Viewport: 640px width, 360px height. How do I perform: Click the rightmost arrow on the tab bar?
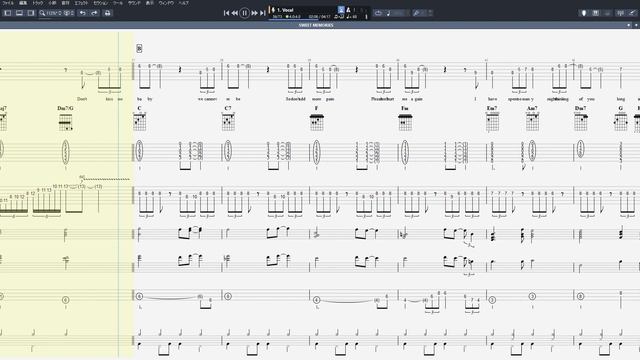[636, 25]
